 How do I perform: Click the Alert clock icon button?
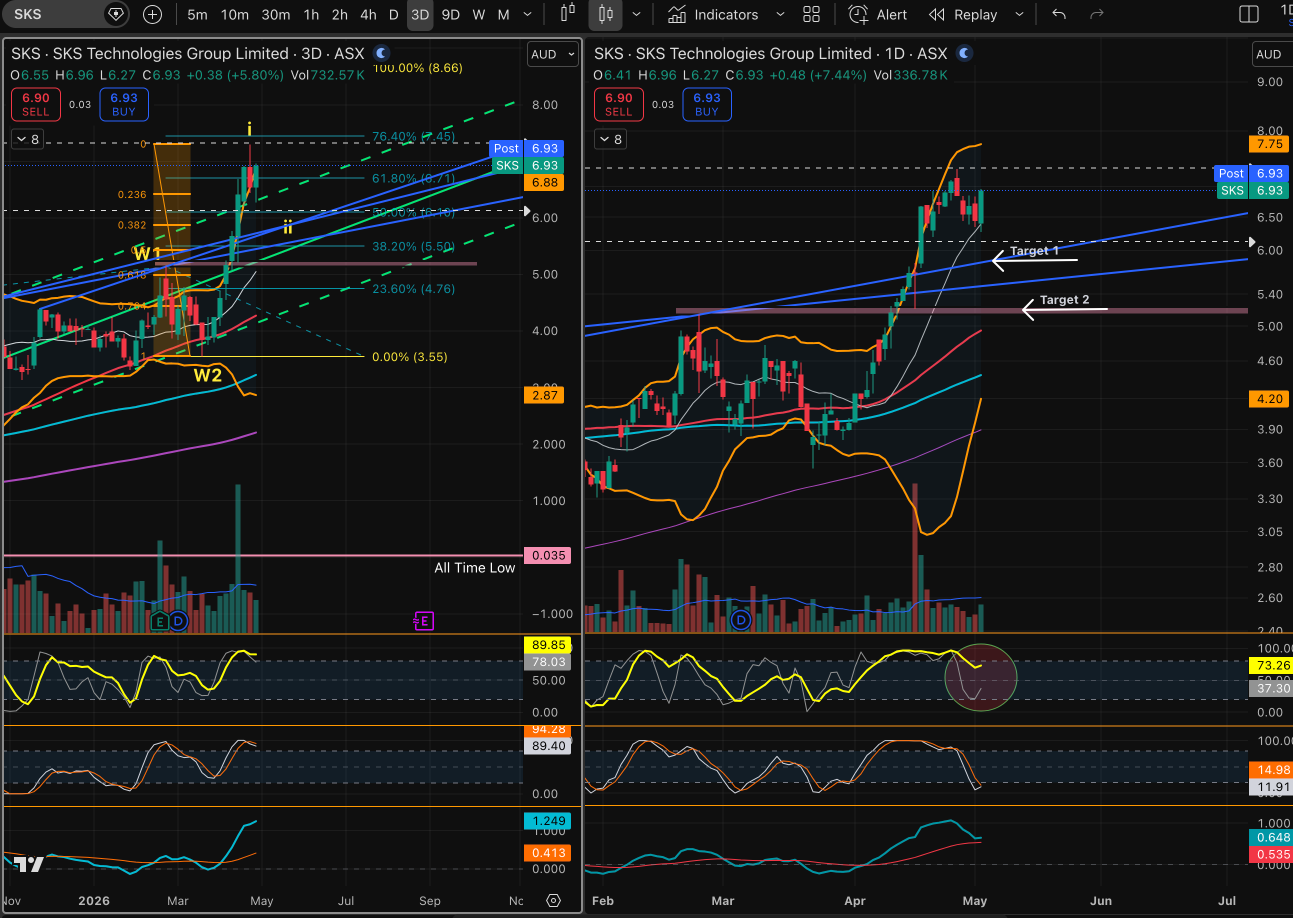(x=878, y=14)
